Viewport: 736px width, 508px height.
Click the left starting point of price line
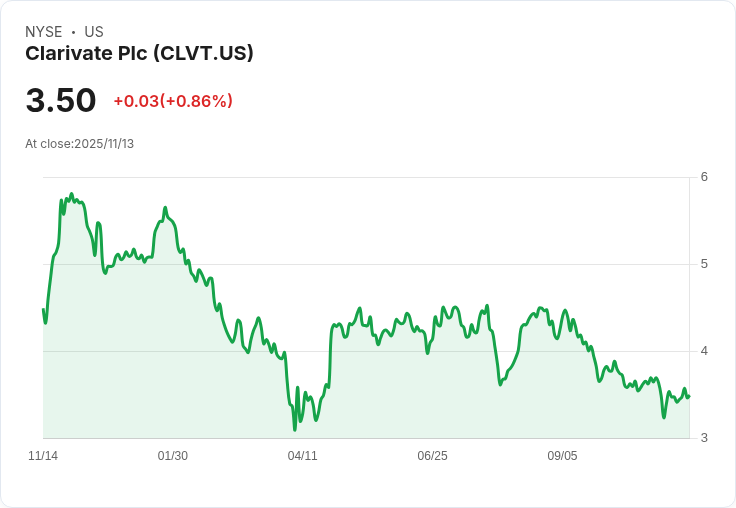pyautogui.click(x=44, y=310)
